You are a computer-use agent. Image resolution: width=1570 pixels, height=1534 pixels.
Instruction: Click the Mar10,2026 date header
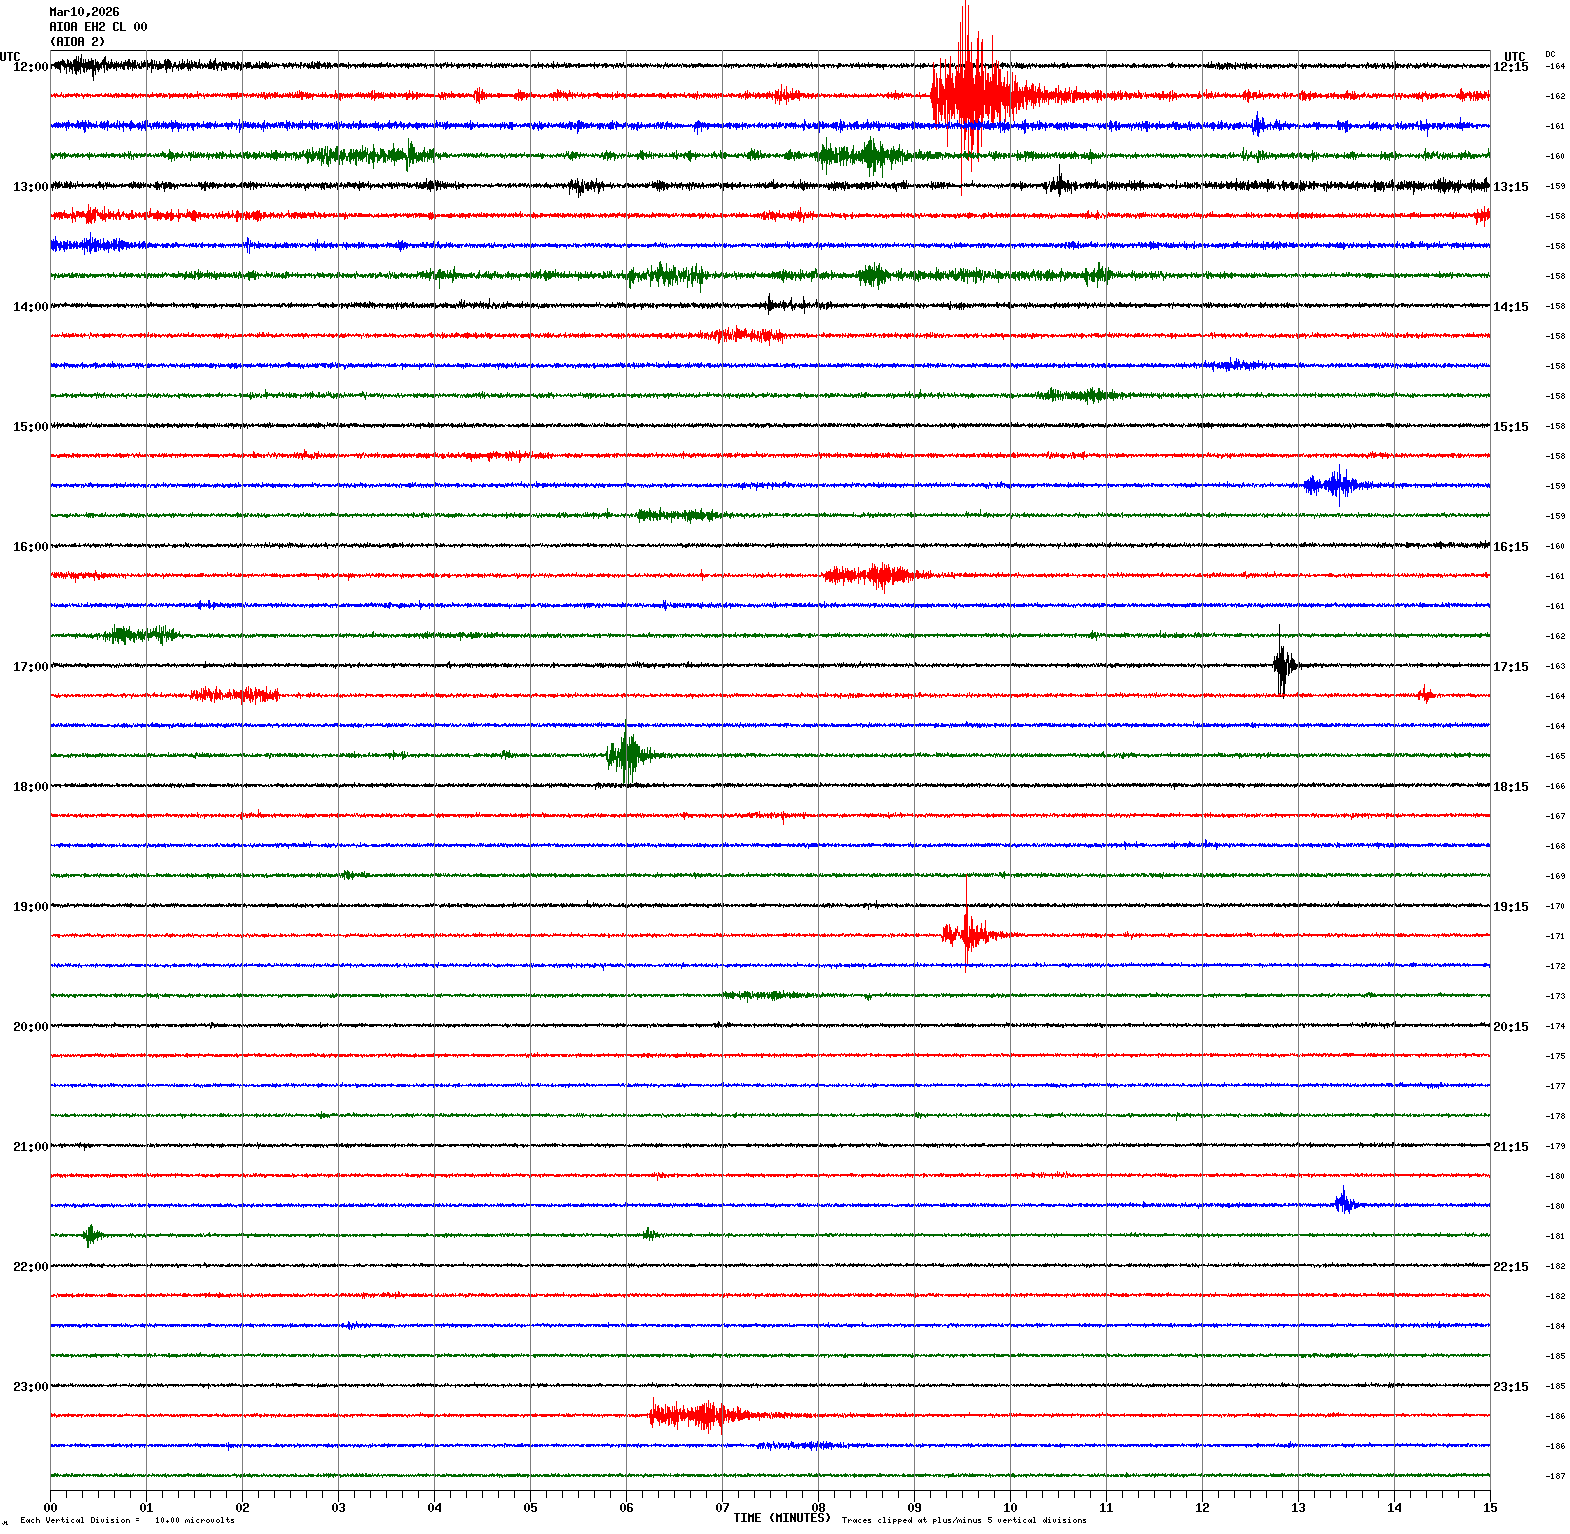(84, 12)
